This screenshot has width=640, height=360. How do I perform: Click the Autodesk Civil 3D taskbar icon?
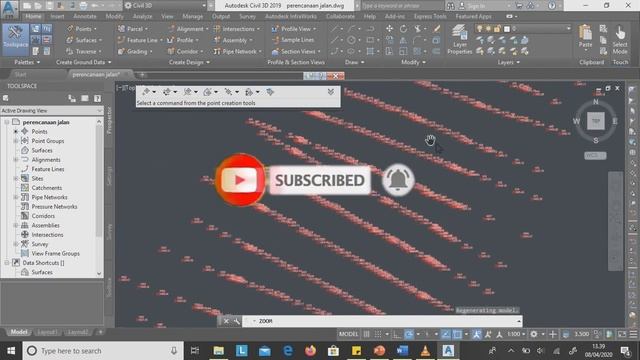448,351
